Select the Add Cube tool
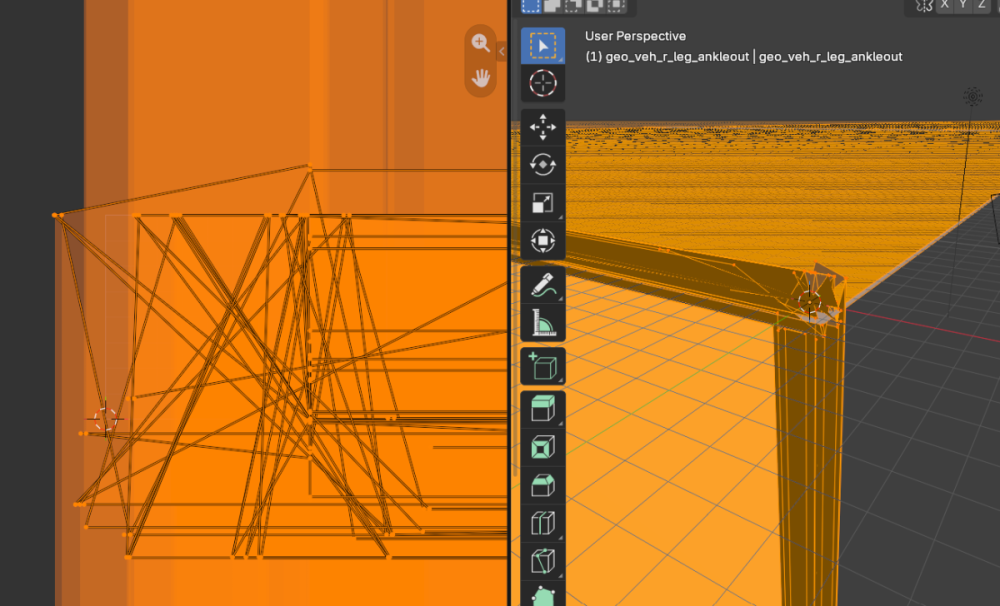 (x=543, y=366)
